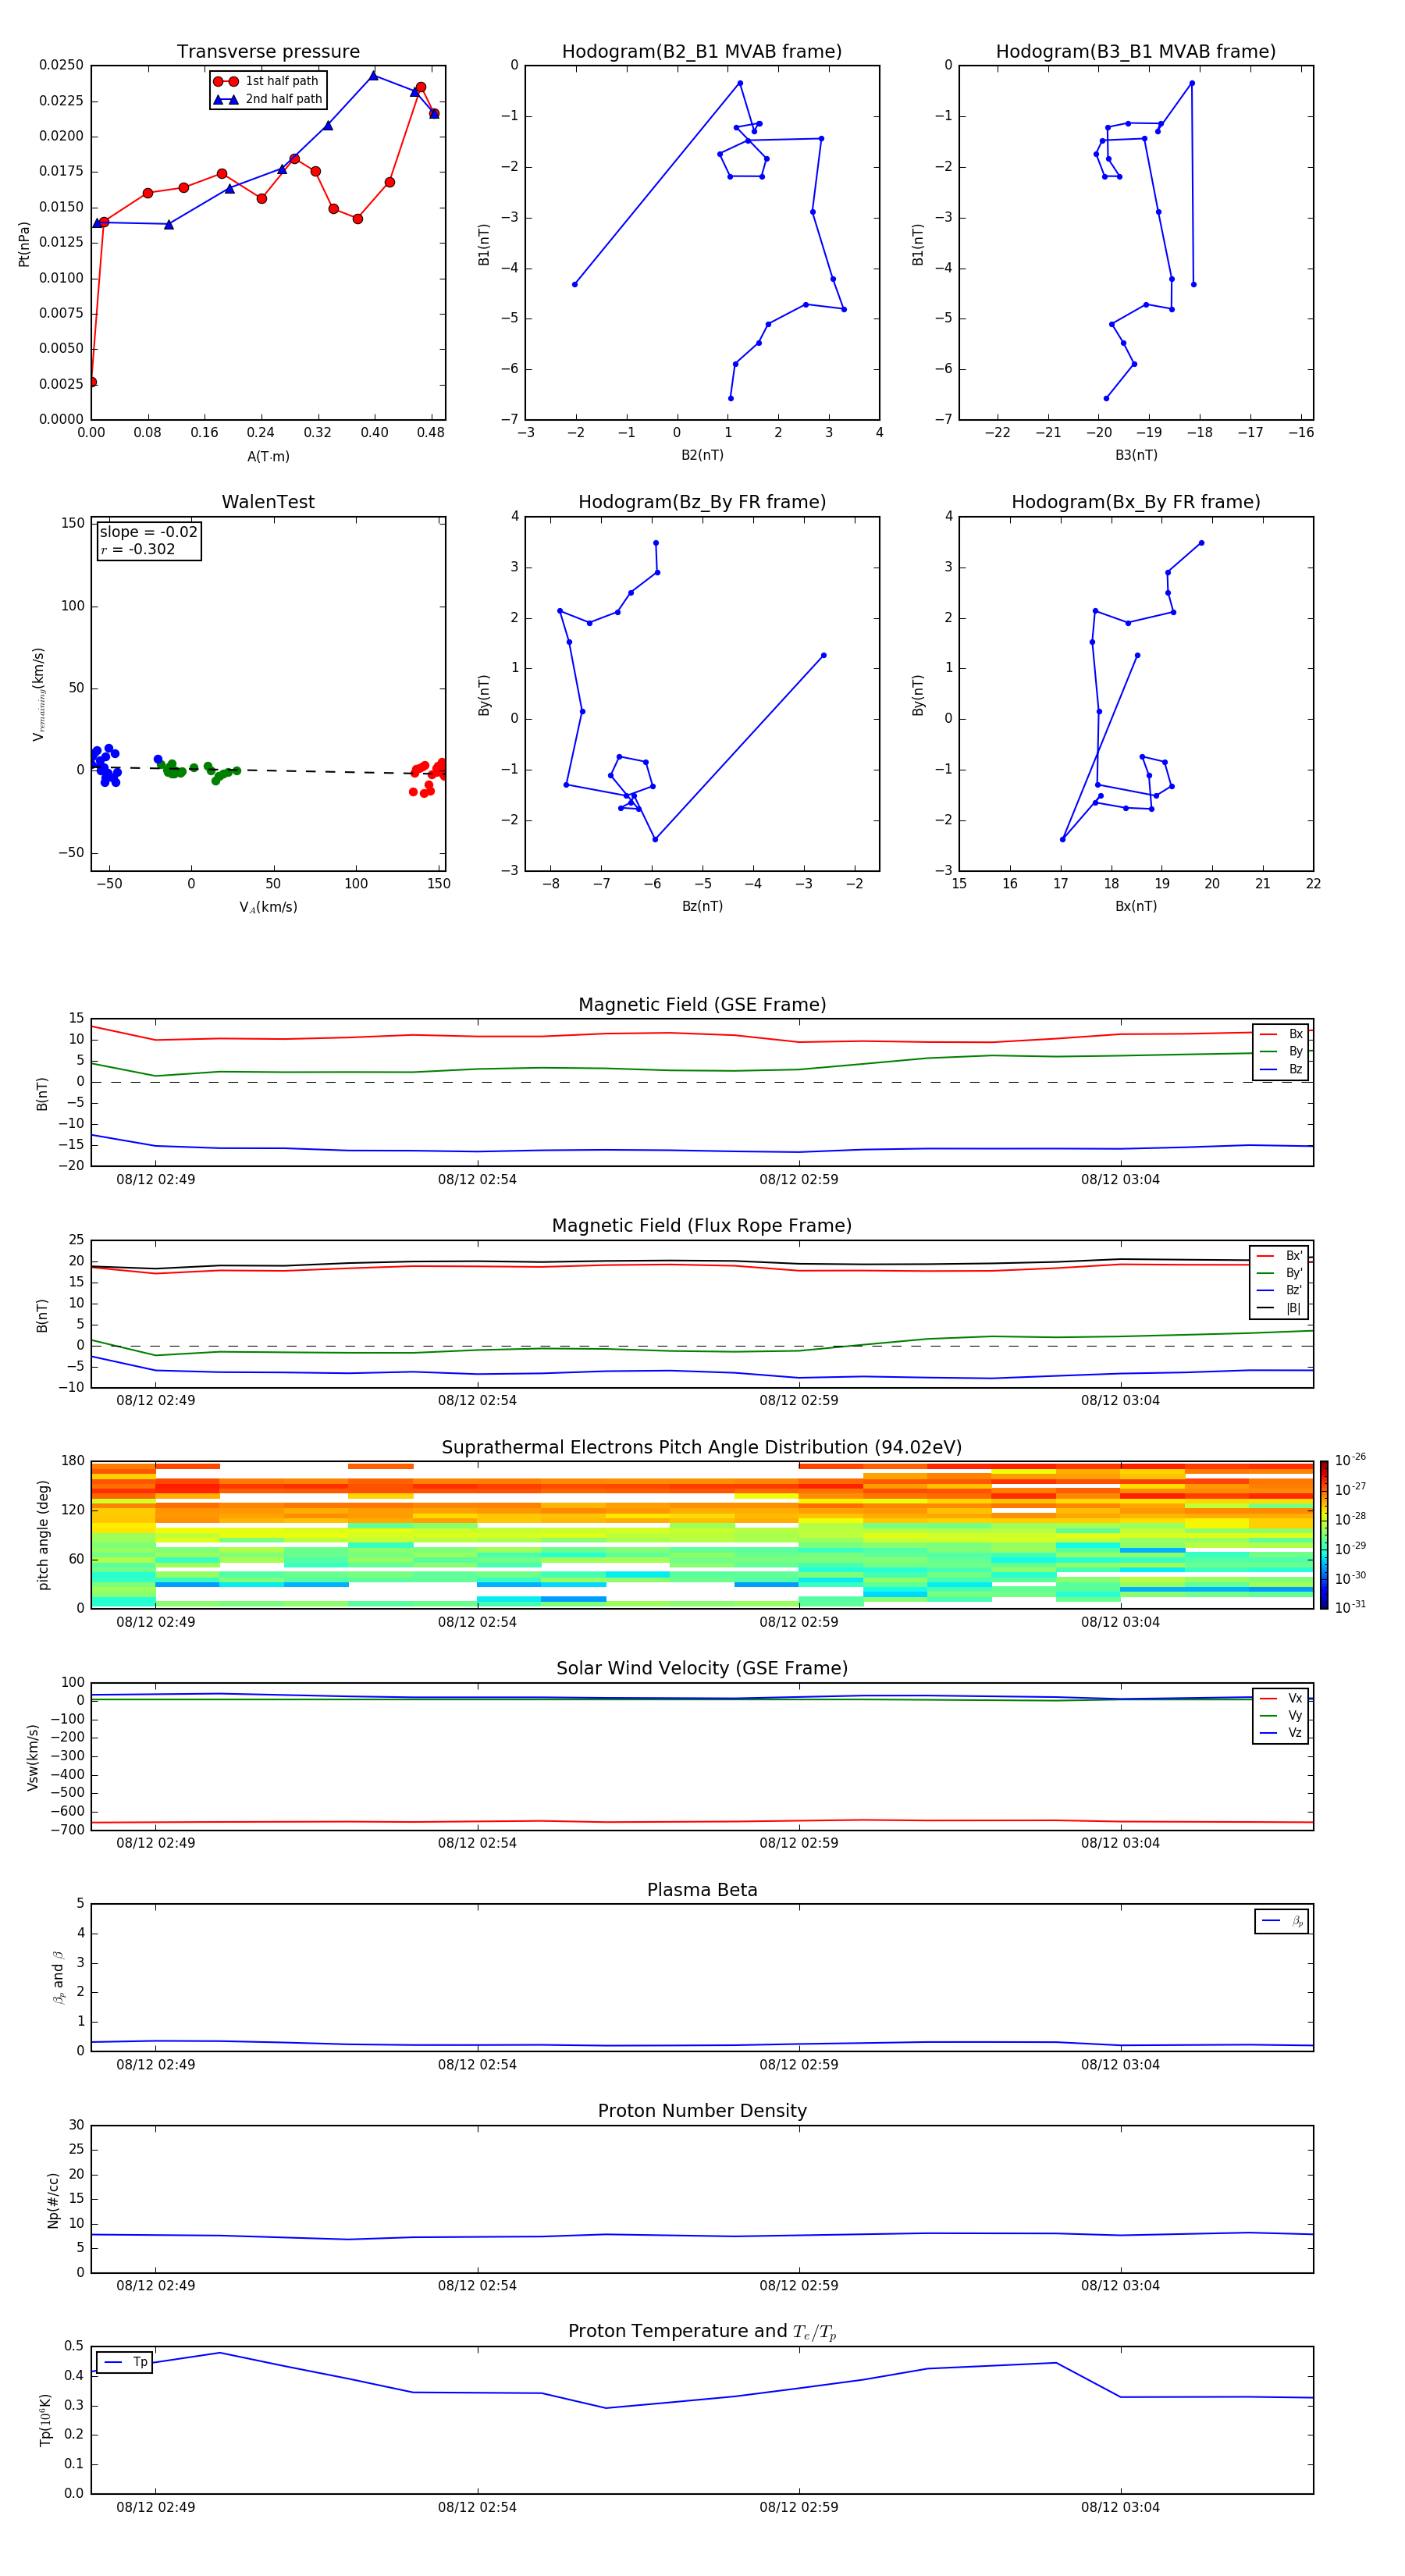Image resolution: width=1405 pixels, height=2576 pixels.
Task: Click the Vy legend entry
Action: coord(1281,1715)
